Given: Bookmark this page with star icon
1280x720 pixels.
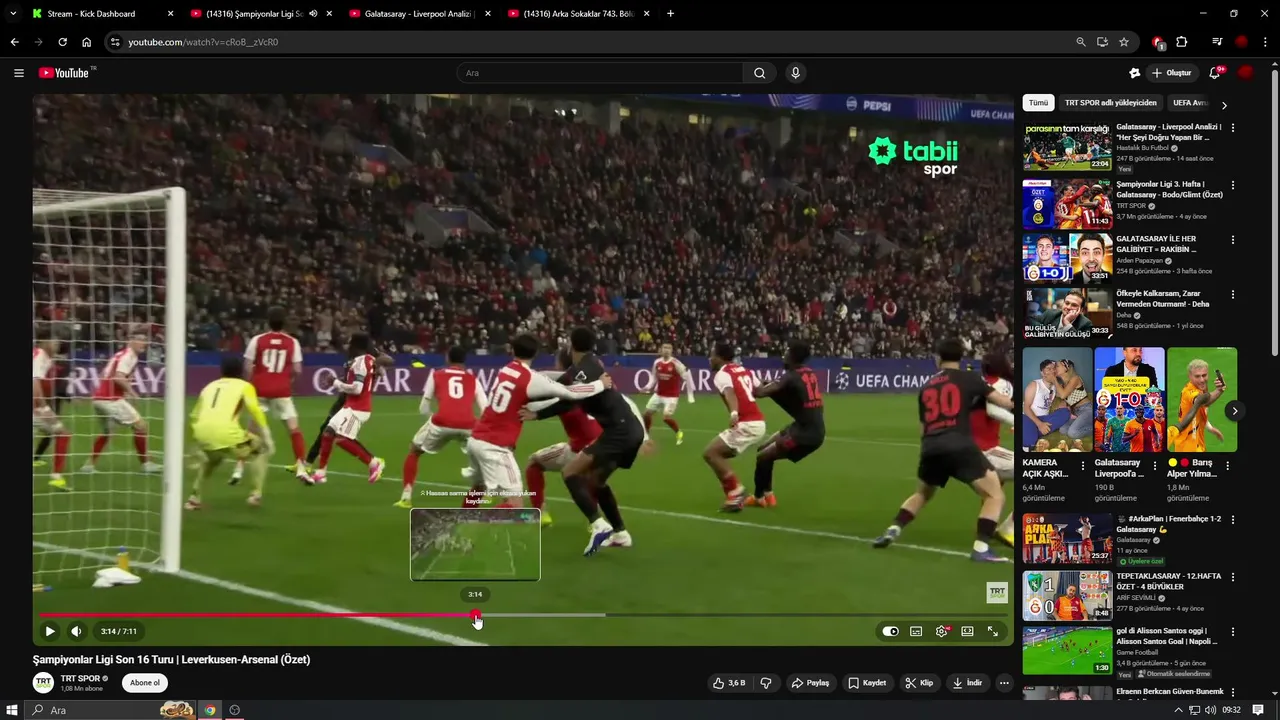Looking at the screenshot, I should coord(1124,42).
